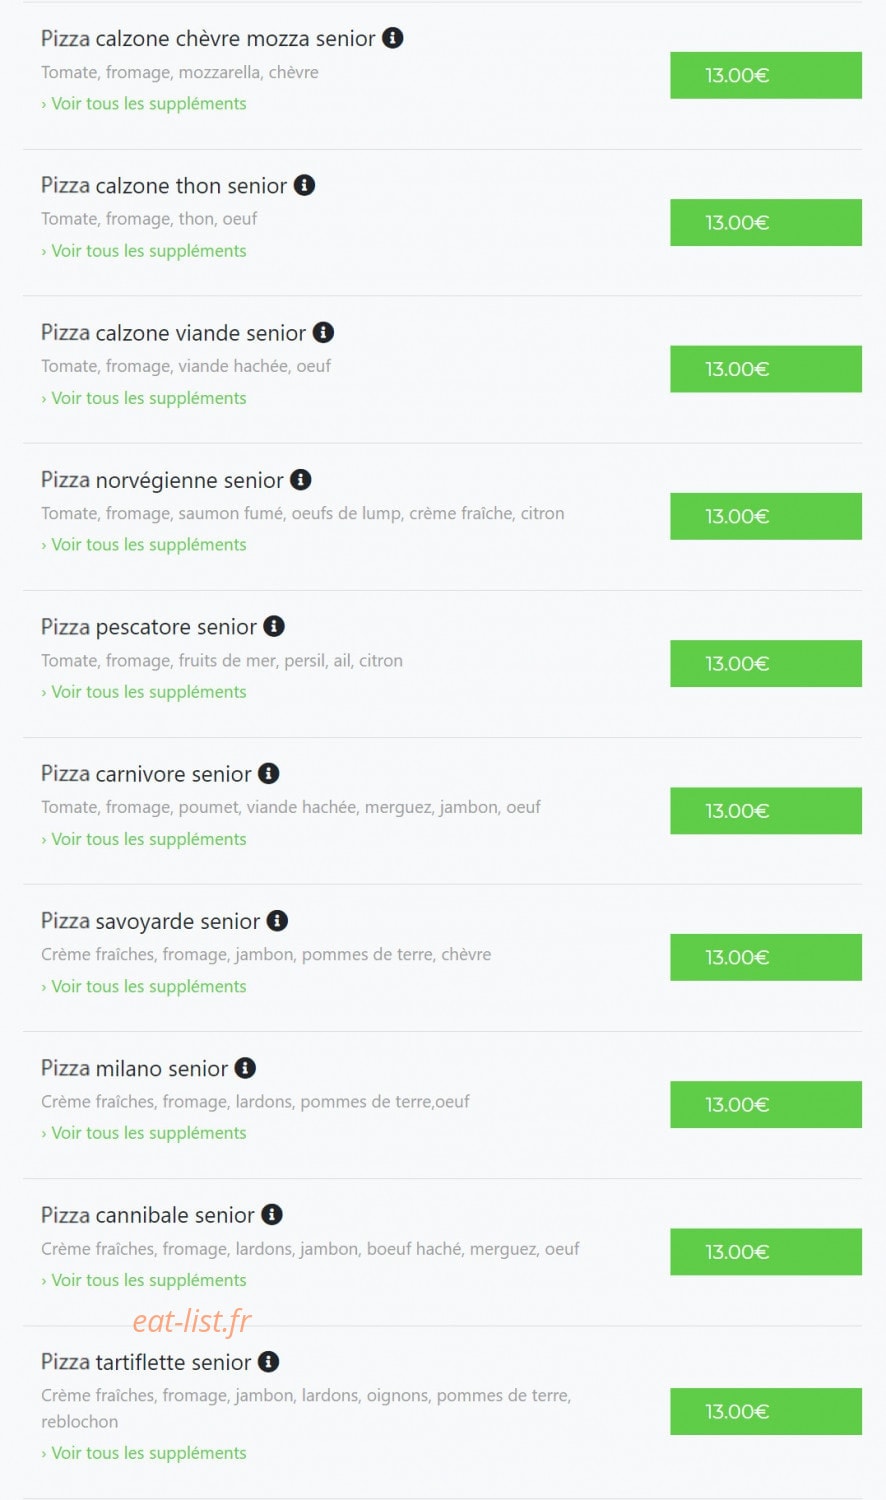Click info icon next to Pizza cannibale senior
886x1500 pixels.
click(272, 1214)
